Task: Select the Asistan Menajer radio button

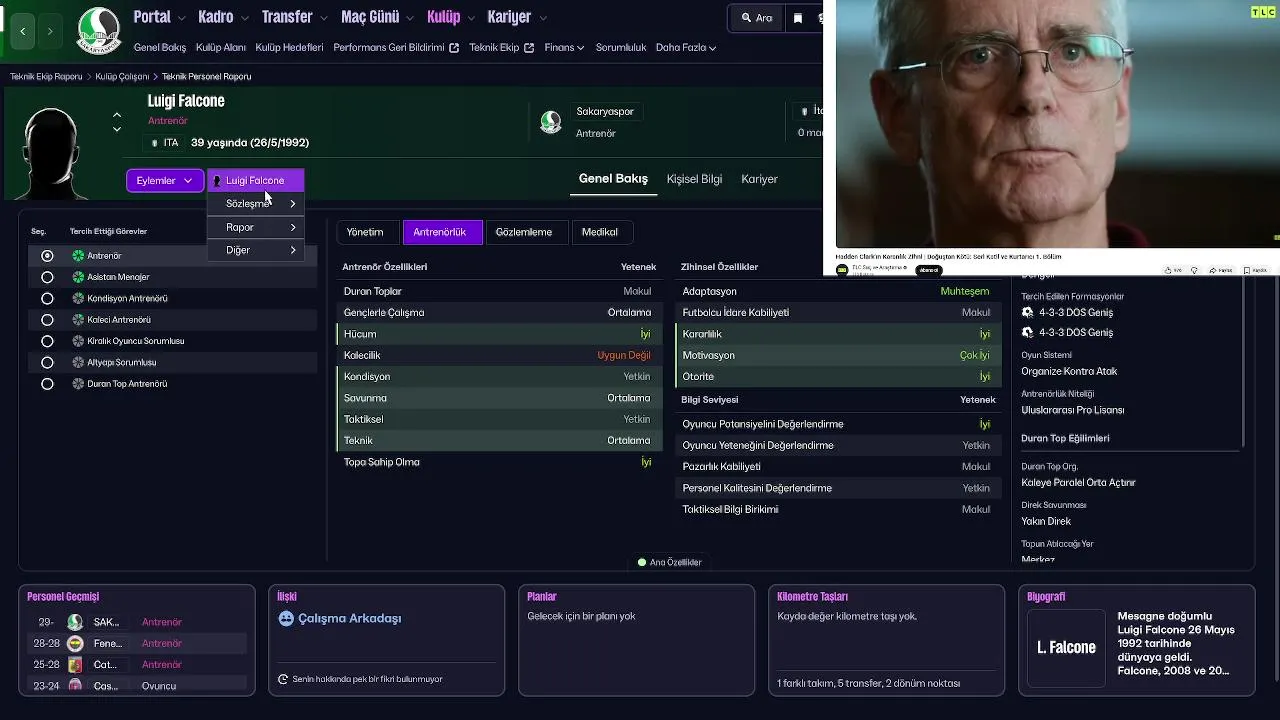Action: coord(47,277)
